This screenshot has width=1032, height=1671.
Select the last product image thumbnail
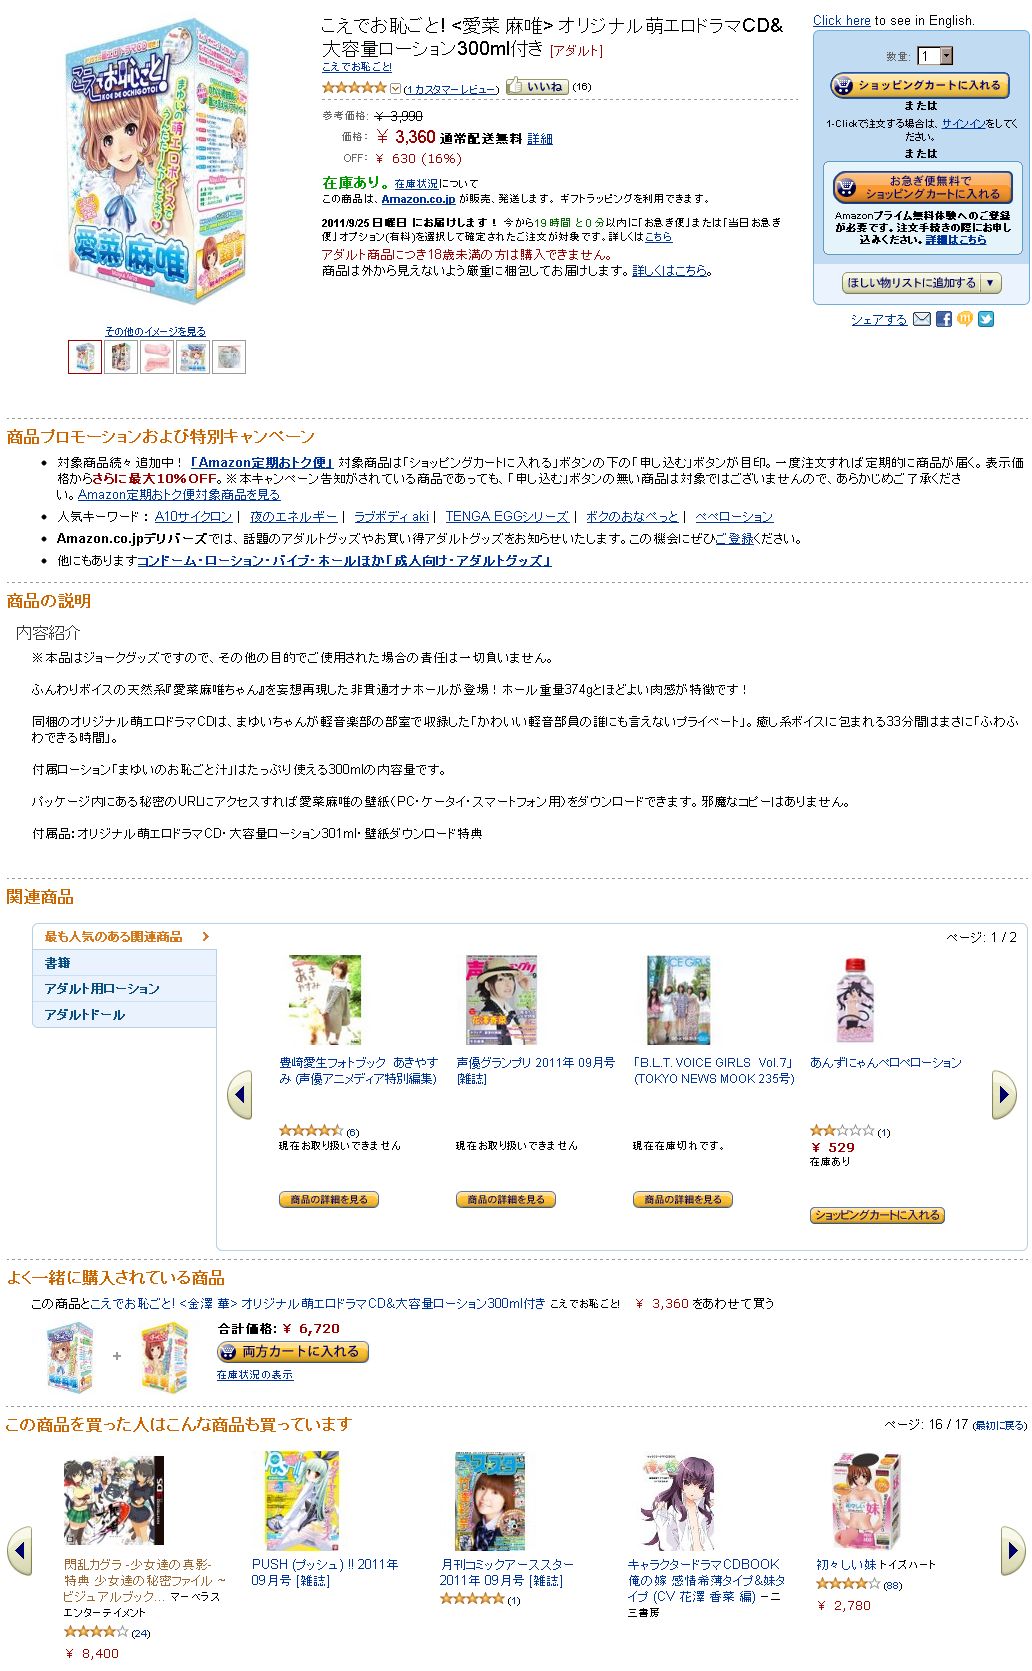229,357
